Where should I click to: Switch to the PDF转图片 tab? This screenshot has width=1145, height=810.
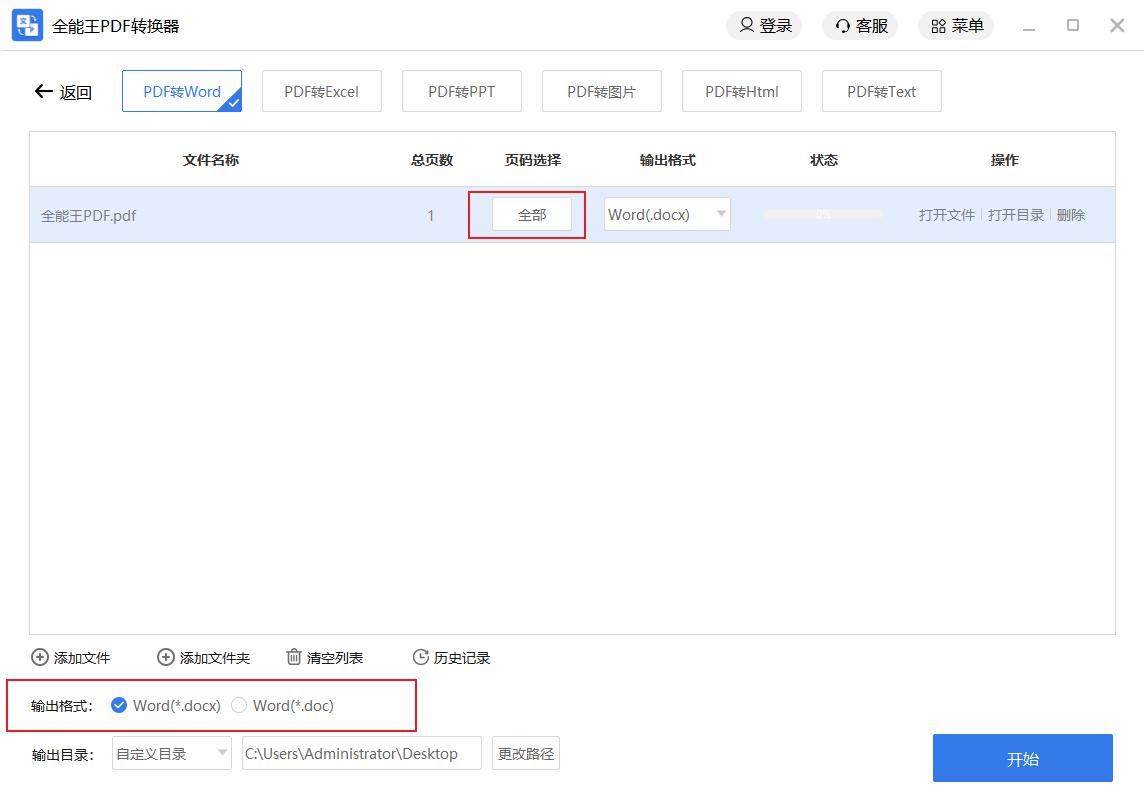[x=601, y=92]
